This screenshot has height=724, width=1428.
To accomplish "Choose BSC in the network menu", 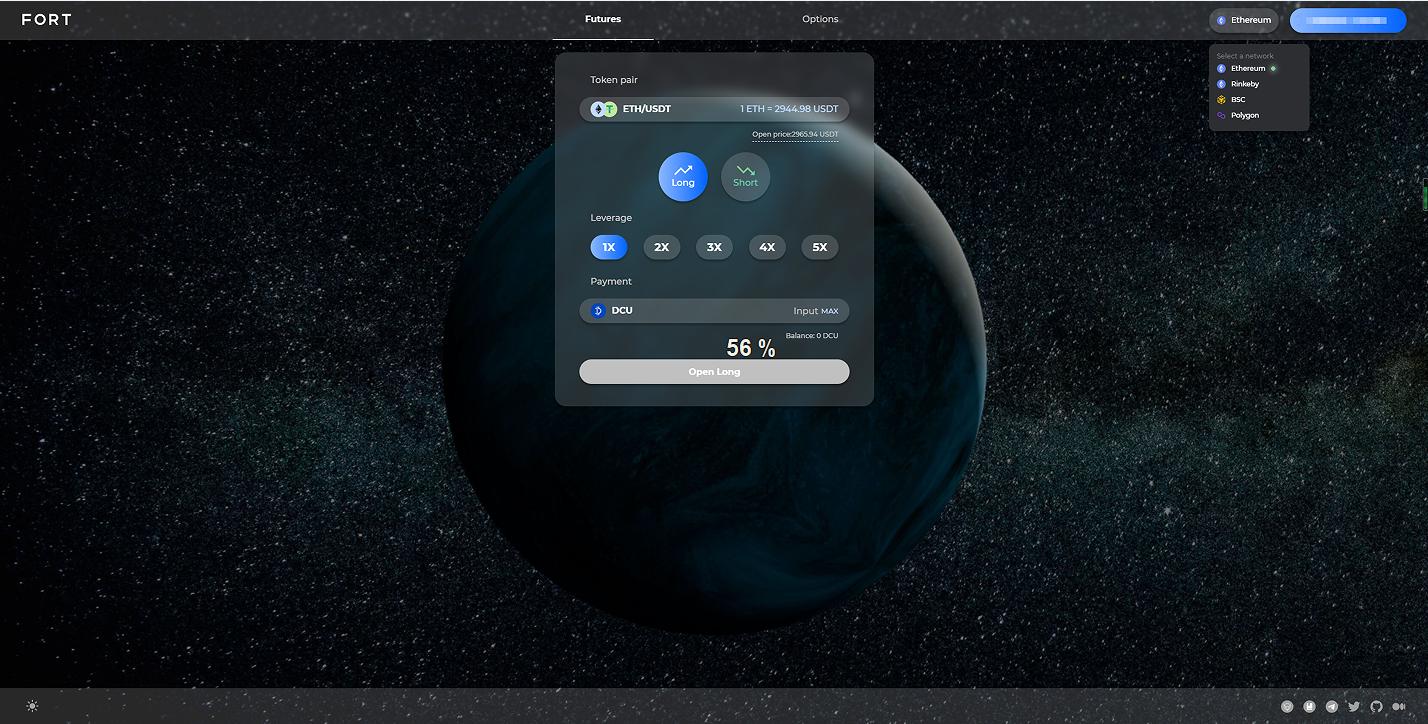I will pyautogui.click(x=1238, y=100).
